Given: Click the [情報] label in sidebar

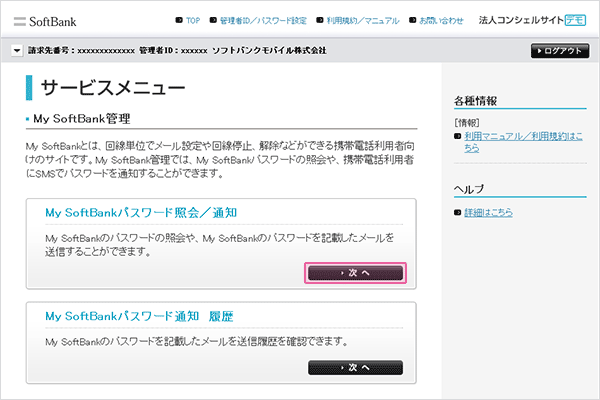Looking at the screenshot, I should tap(466, 123).
